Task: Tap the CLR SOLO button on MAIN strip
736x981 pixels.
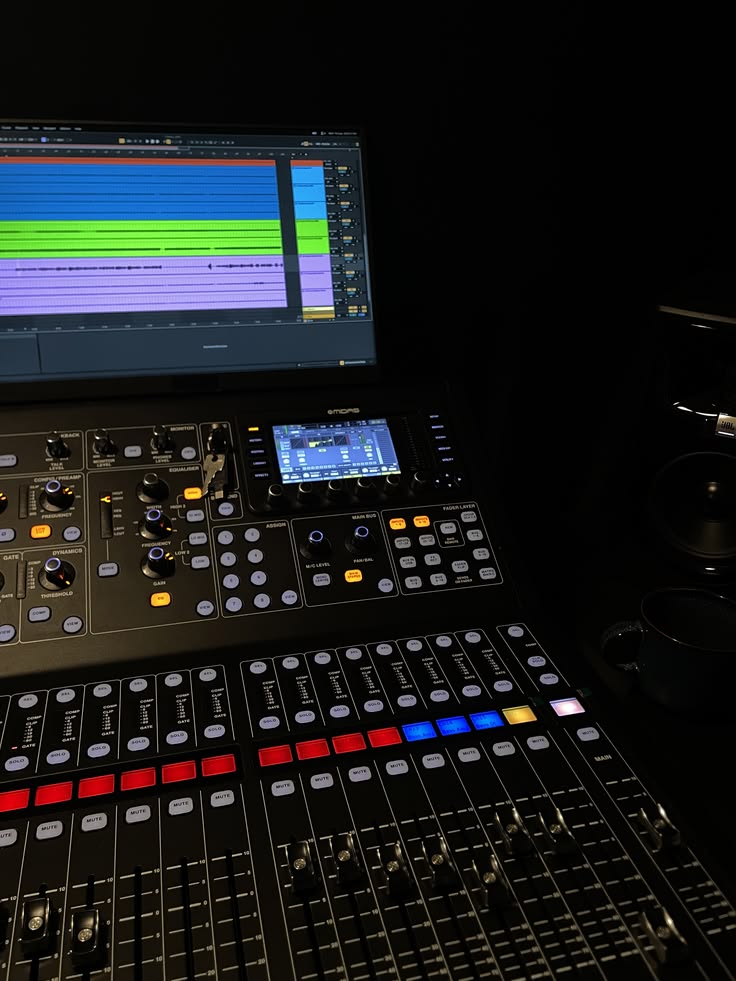Action: click(536, 660)
